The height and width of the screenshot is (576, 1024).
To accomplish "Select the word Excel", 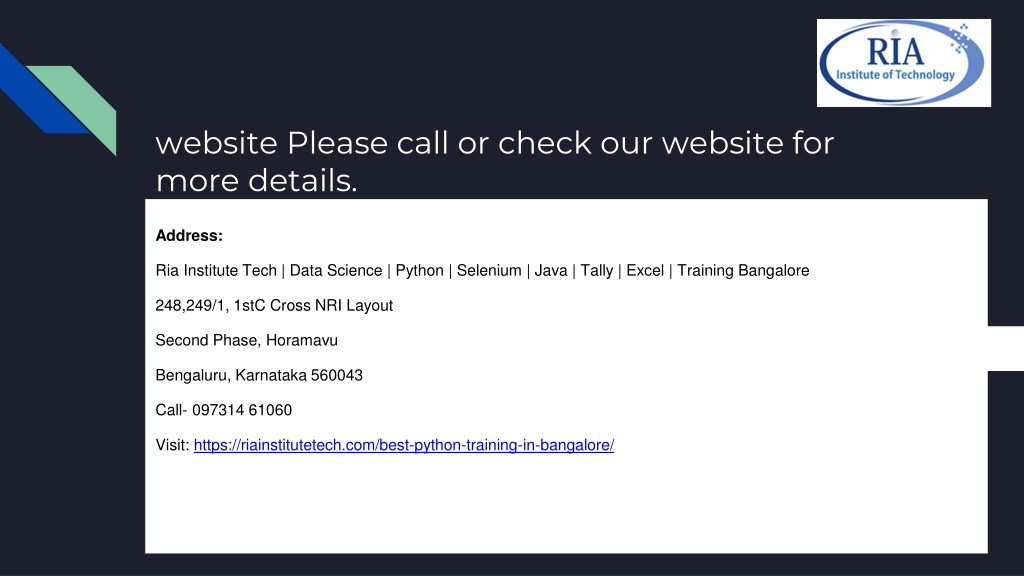I will click(645, 270).
